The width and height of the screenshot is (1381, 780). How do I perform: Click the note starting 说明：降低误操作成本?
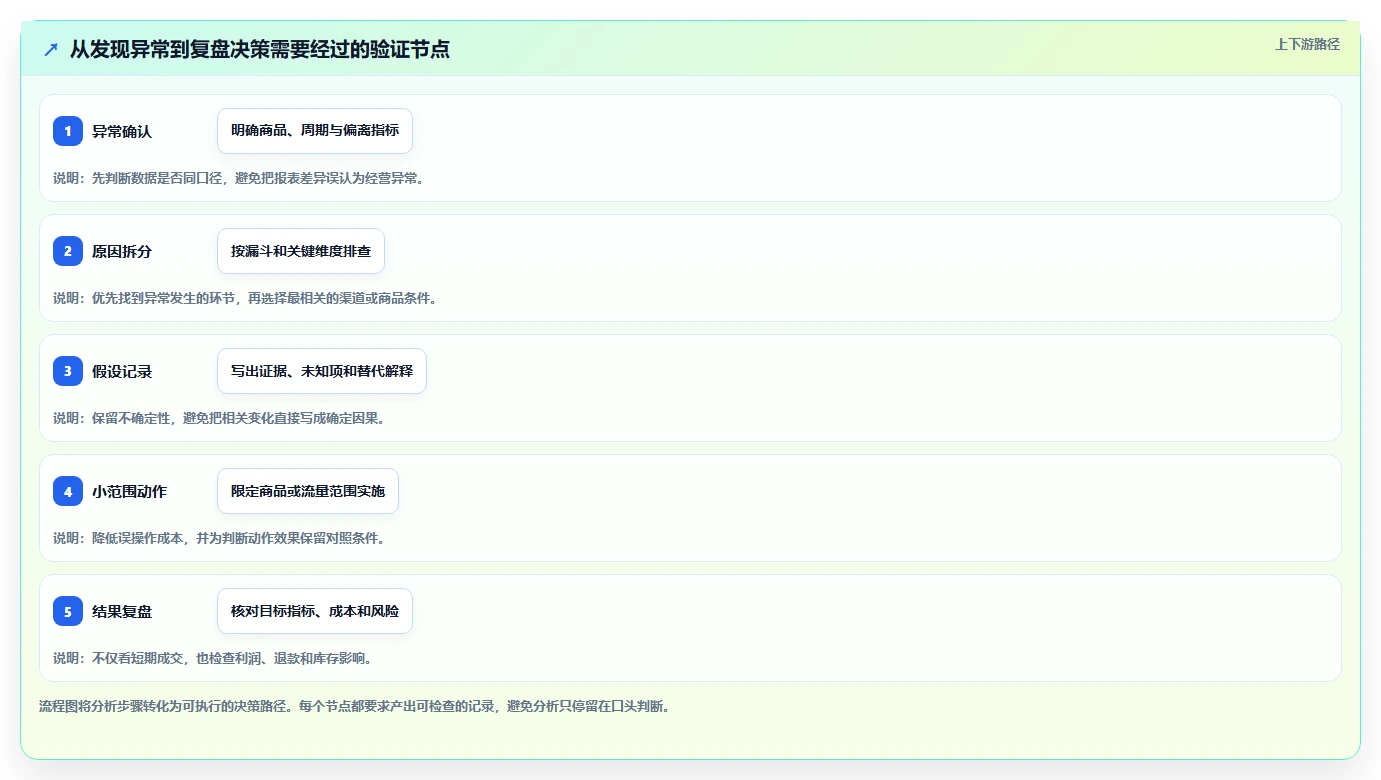tap(220, 538)
